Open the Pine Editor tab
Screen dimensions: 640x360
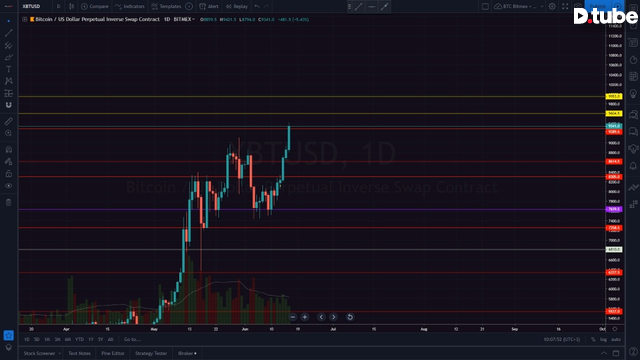(113, 353)
